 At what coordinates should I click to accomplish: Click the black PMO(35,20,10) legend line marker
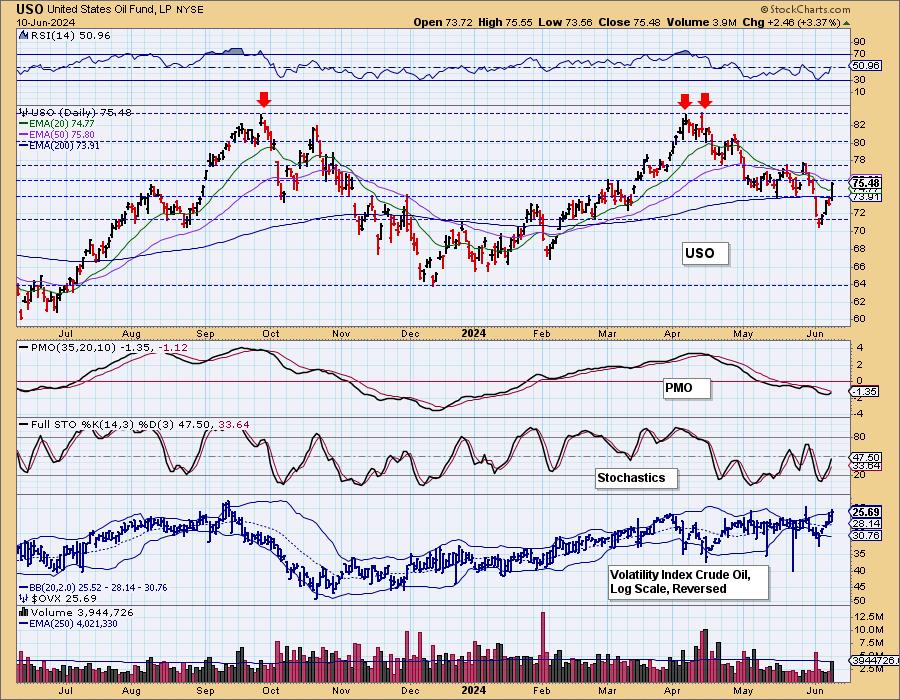click(24, 347)
